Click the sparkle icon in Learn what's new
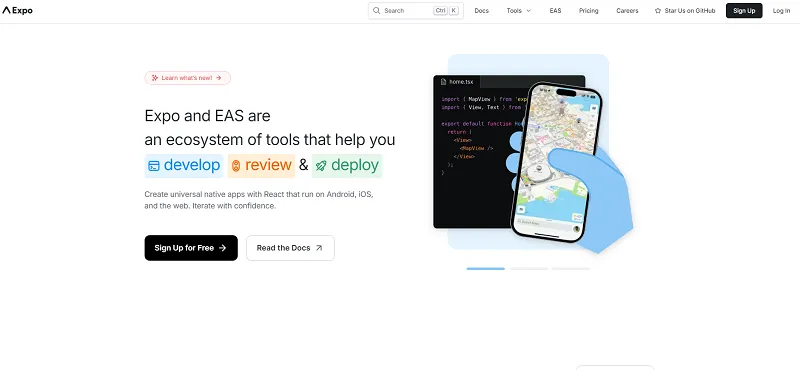This screenshot has width=800, height=370. (x=155, y=78)
